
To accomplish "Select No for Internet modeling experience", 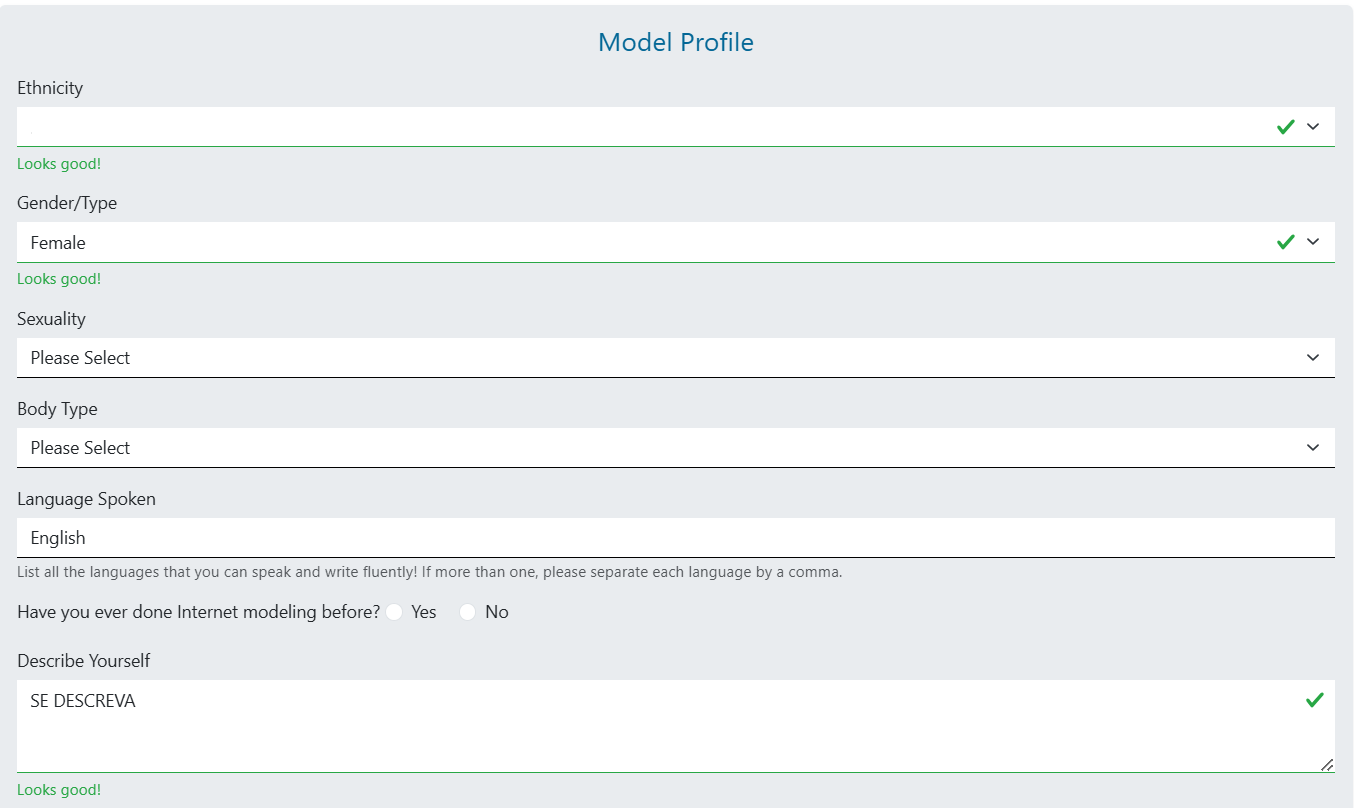I will [x=468, y=612].
